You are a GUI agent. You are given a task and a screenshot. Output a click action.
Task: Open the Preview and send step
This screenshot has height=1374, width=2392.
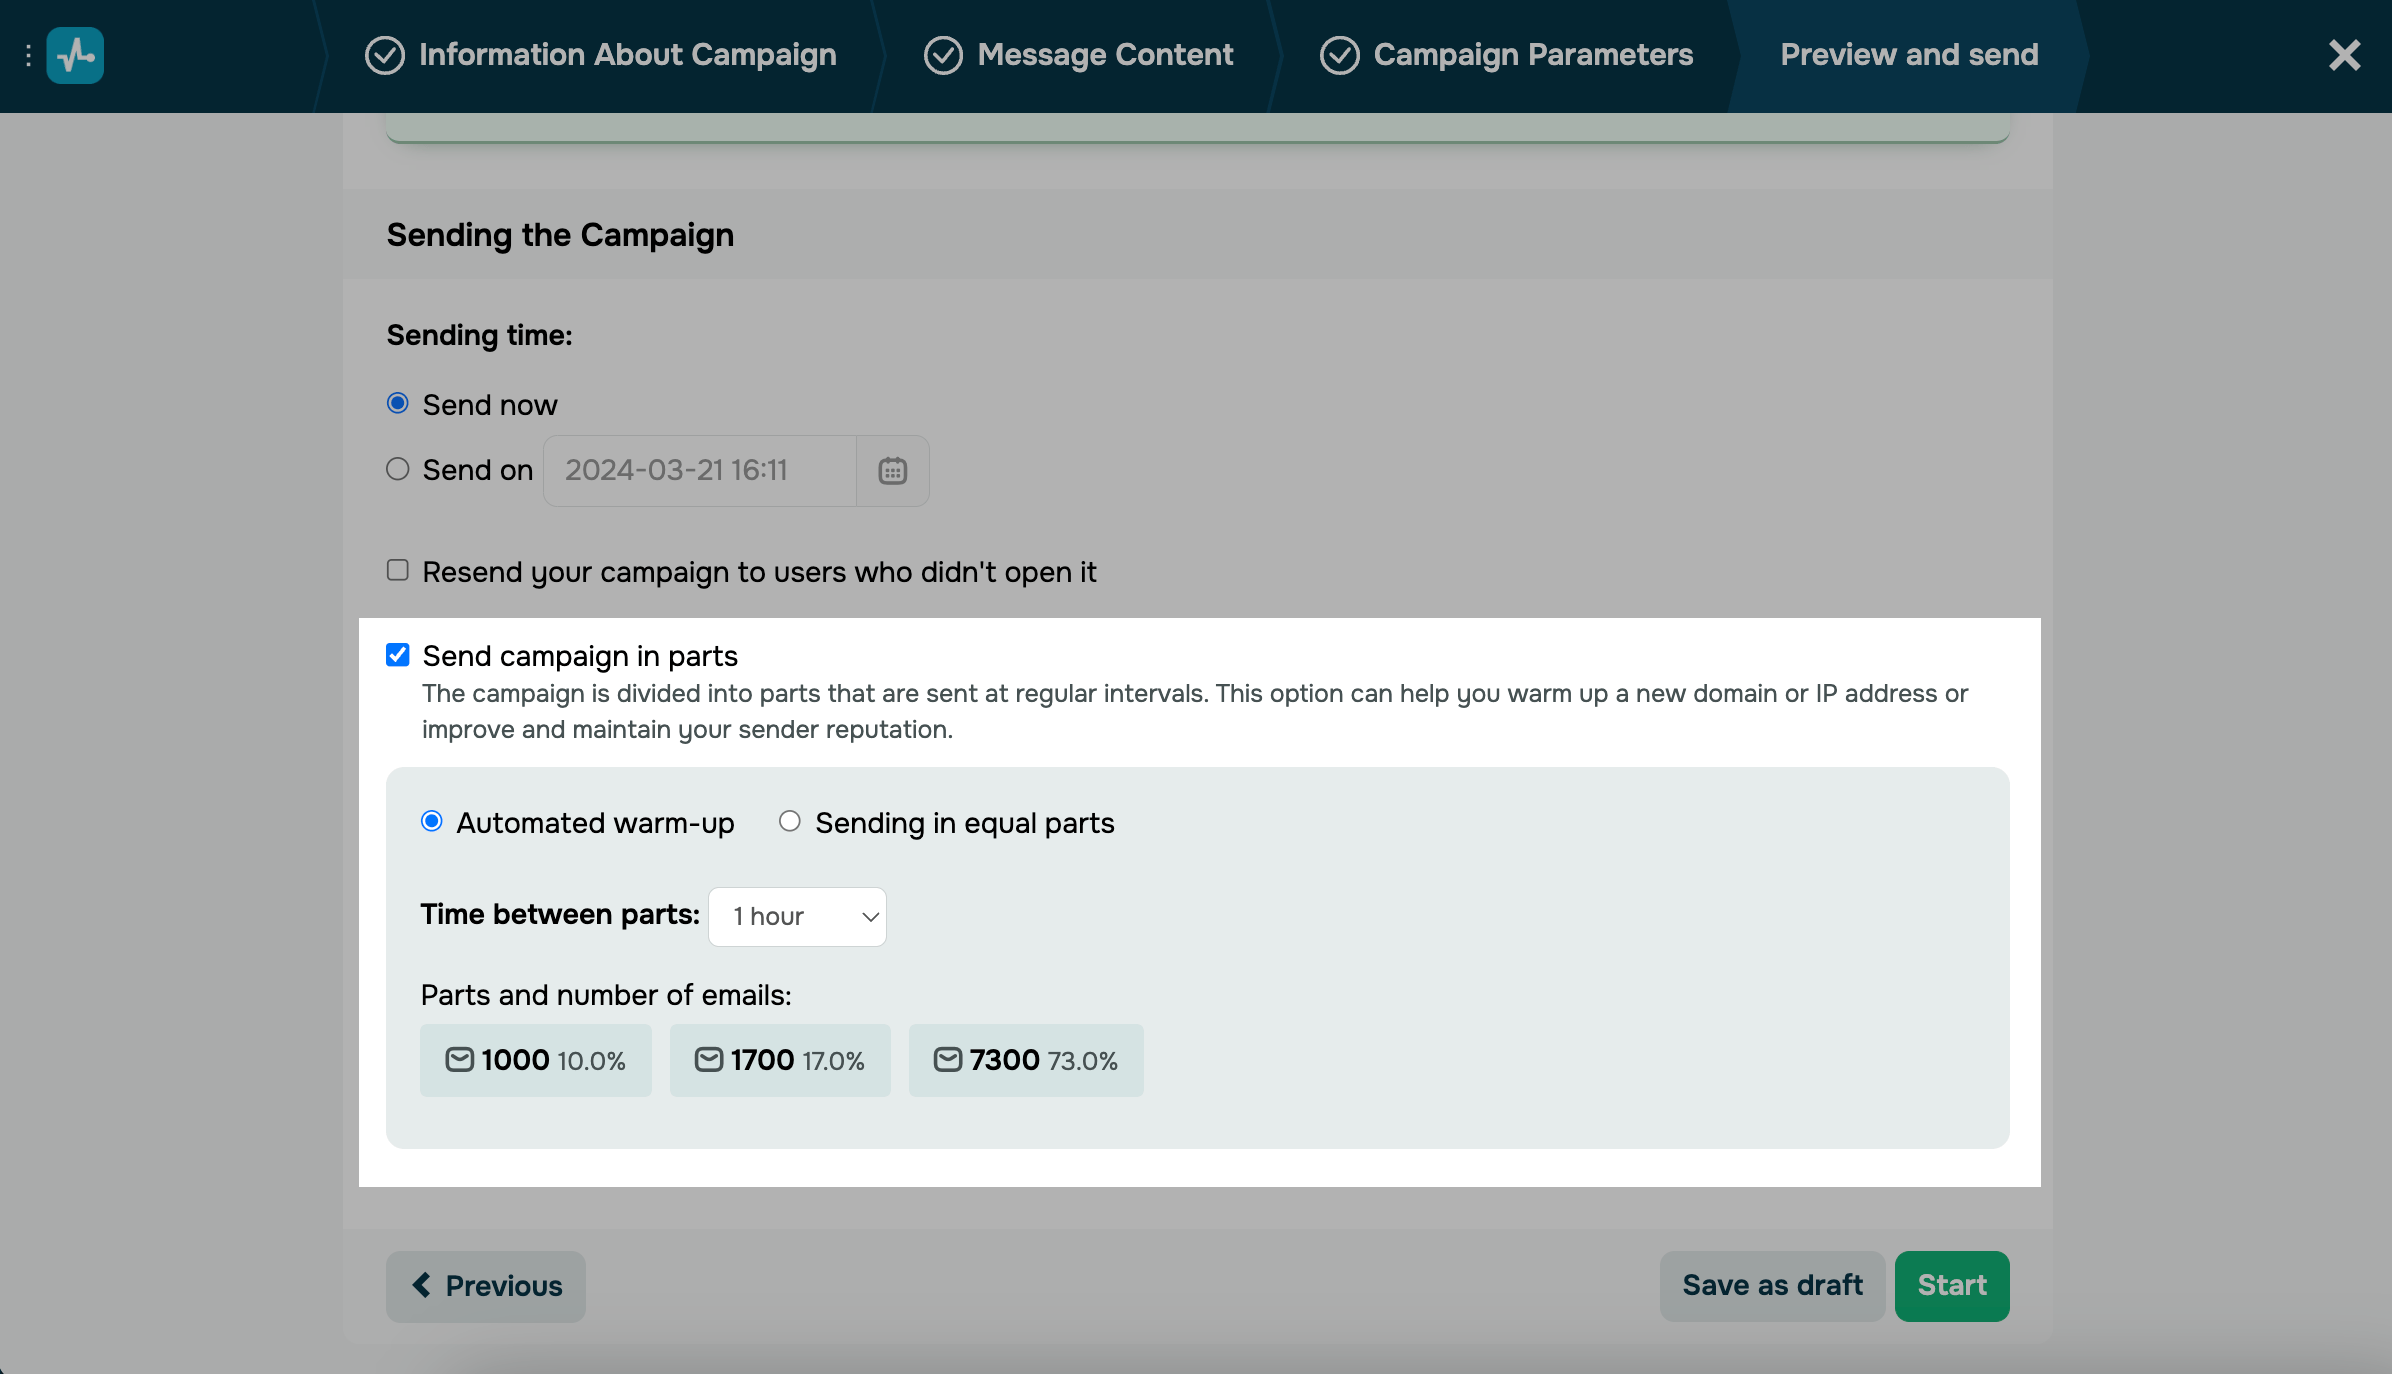[x=1908, y=56]
